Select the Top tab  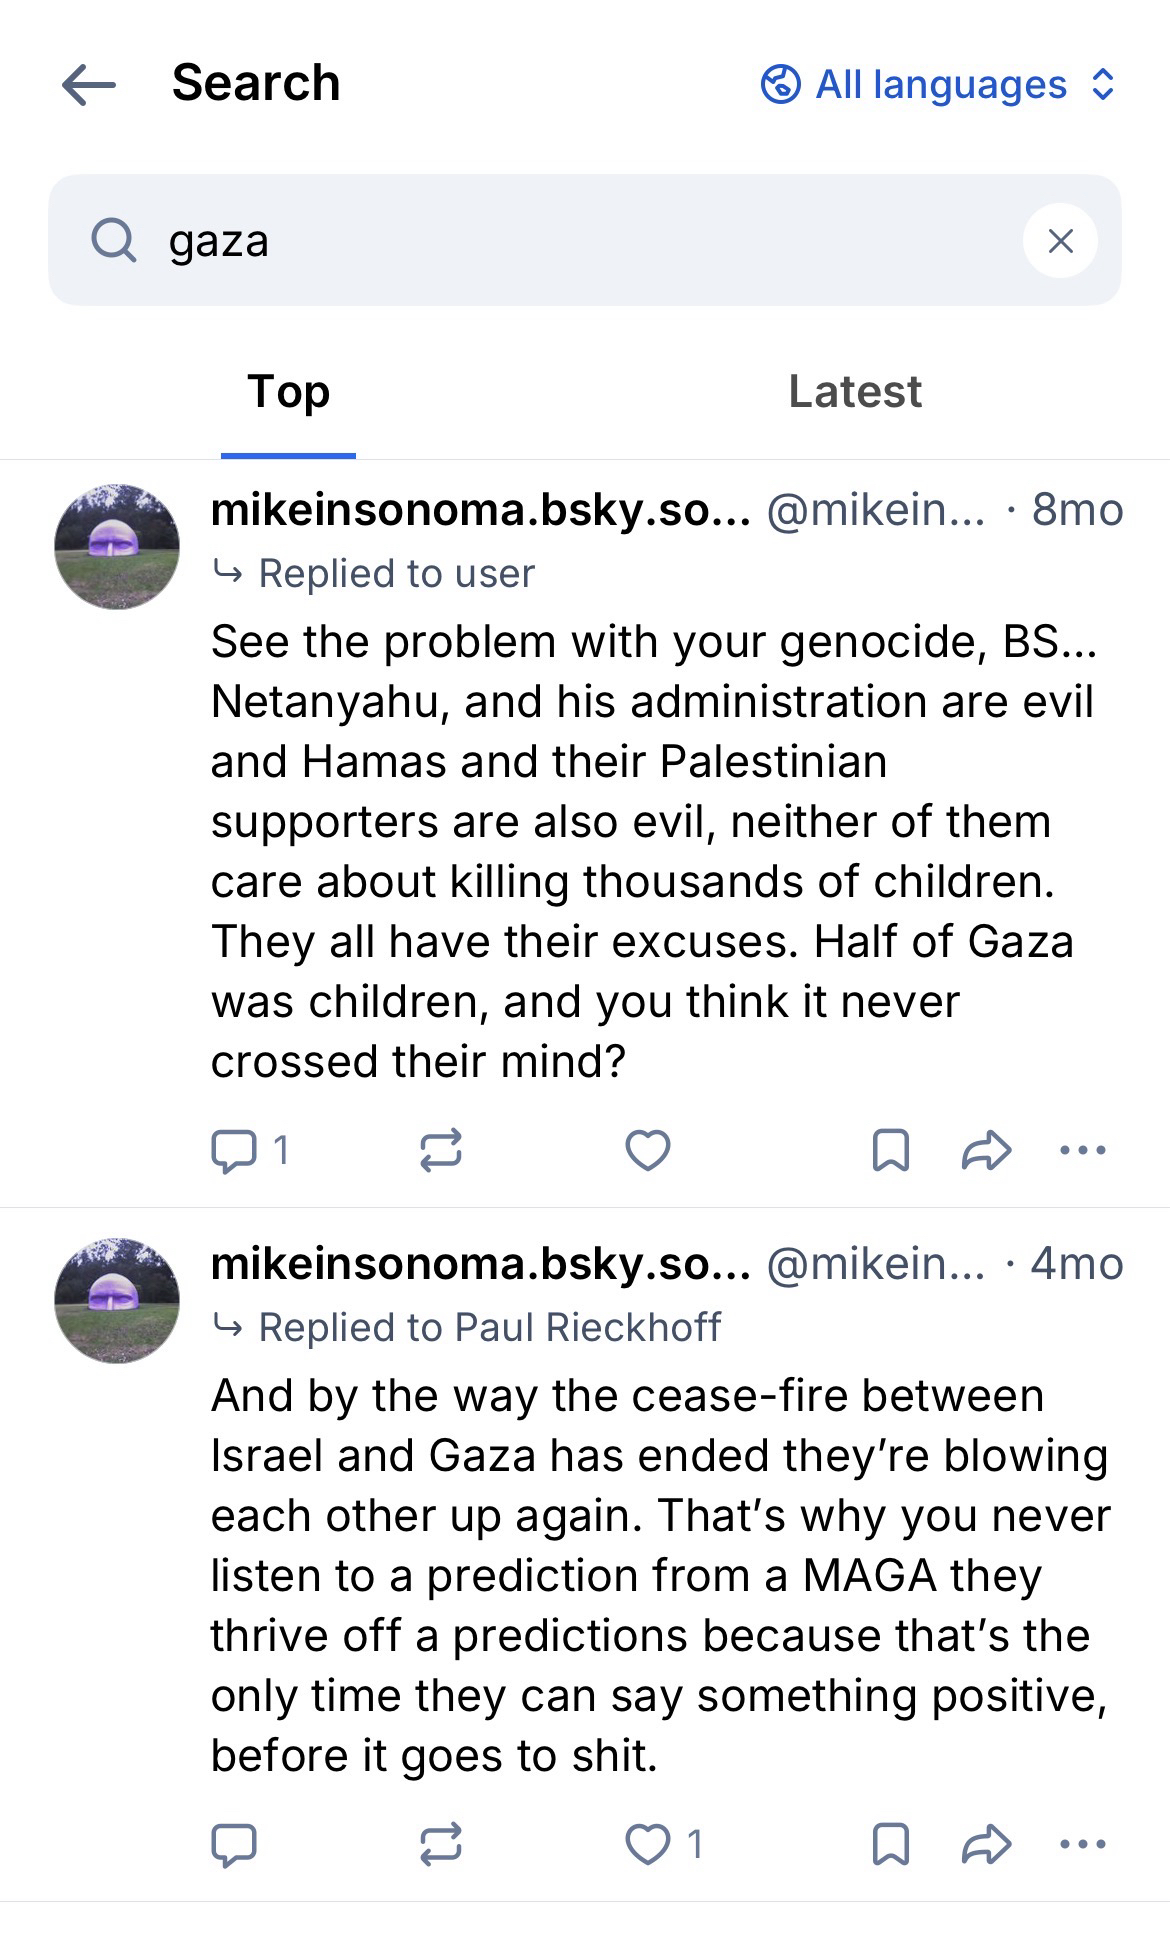[288, 392]
